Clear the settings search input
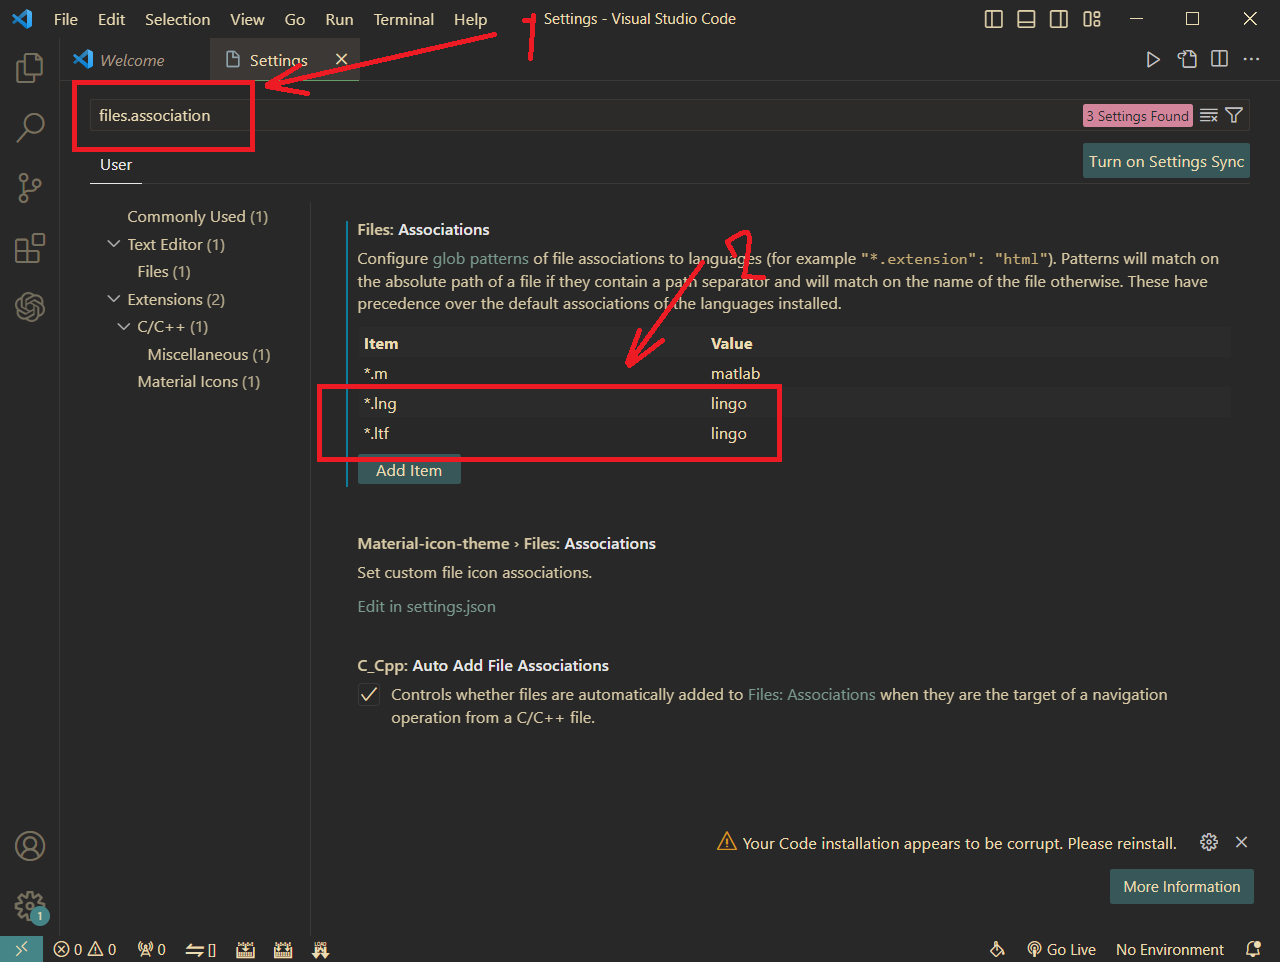This screenshot has height=962, width=1280. pyautogui.click(x=1209, y=115)
